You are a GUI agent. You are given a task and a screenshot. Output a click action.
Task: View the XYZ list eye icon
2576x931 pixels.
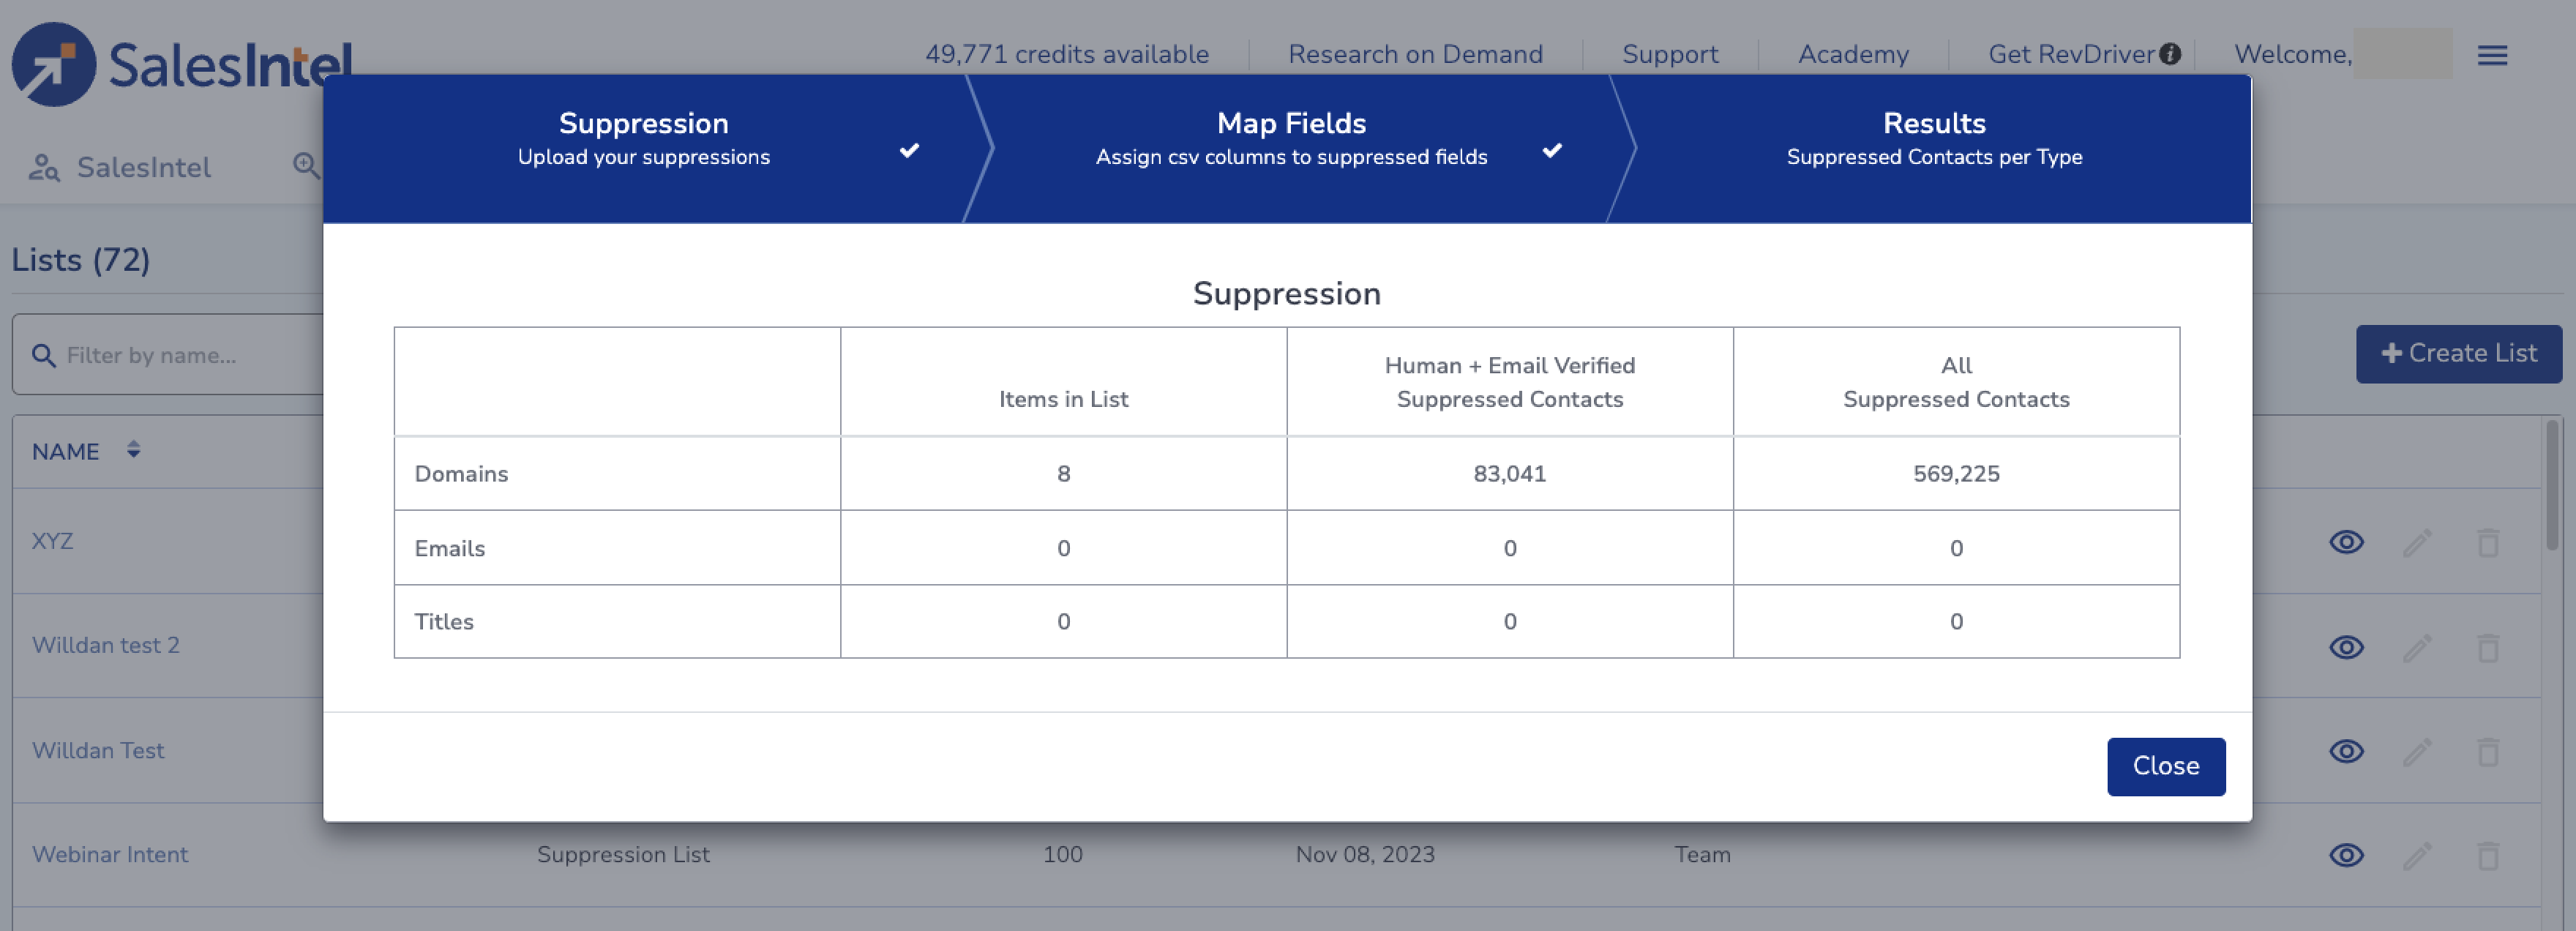[x=2346, y=542]
